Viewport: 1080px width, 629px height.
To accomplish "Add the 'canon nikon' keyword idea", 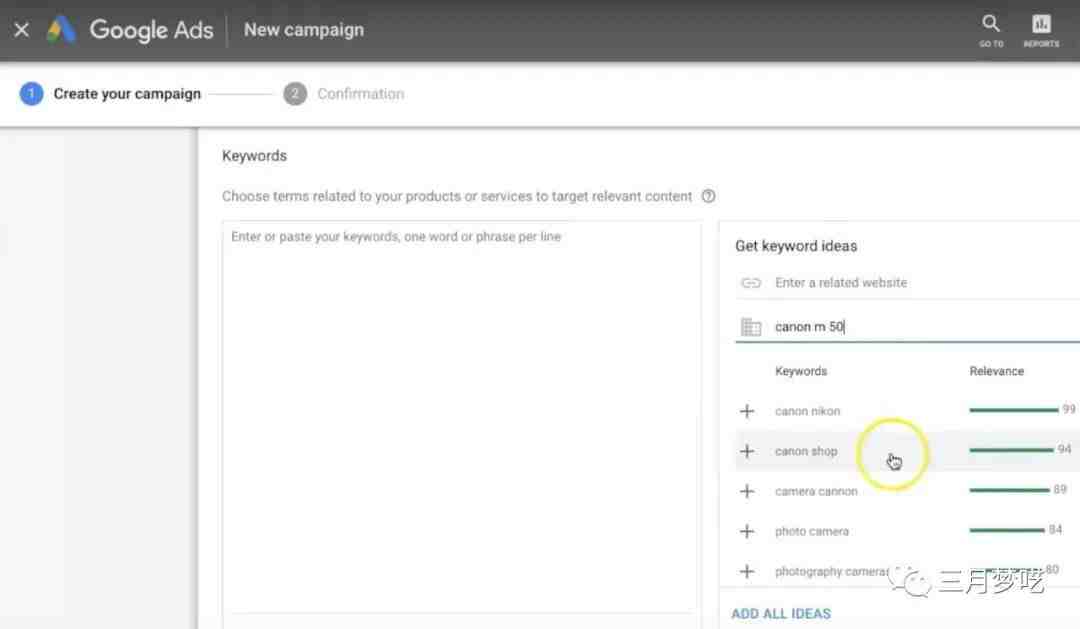I will click(x=747, y=411).
